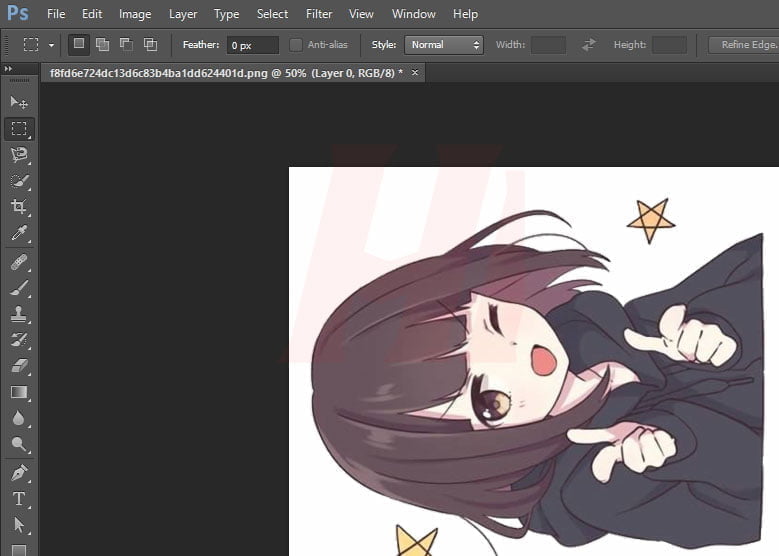Open the Layer menu

pos(182,14)
